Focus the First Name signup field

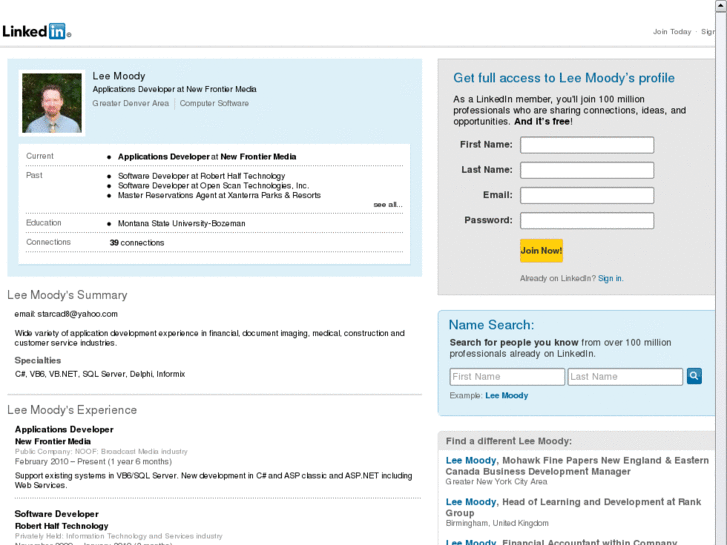[587, 145]
